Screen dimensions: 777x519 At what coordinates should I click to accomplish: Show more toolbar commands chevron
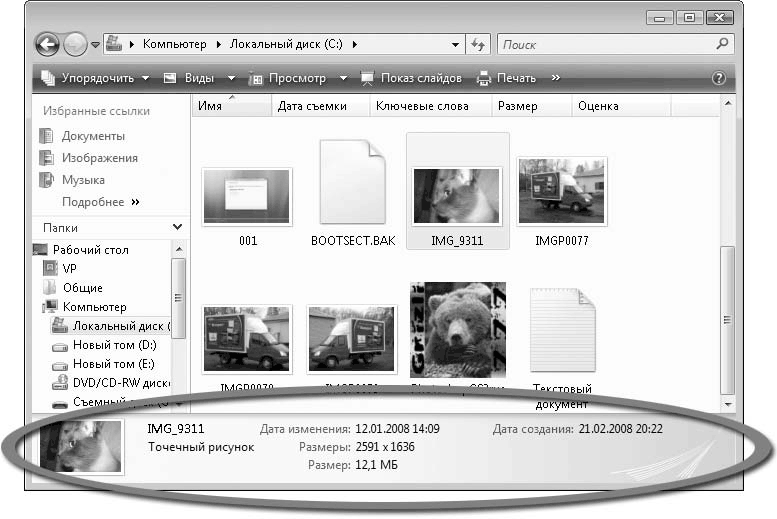coord(556,77)
